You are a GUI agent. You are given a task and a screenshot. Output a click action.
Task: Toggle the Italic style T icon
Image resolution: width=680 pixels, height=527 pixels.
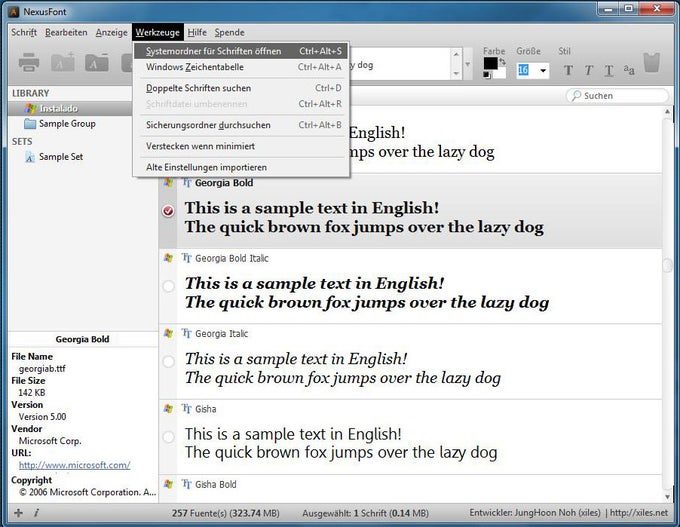(588, 70)
